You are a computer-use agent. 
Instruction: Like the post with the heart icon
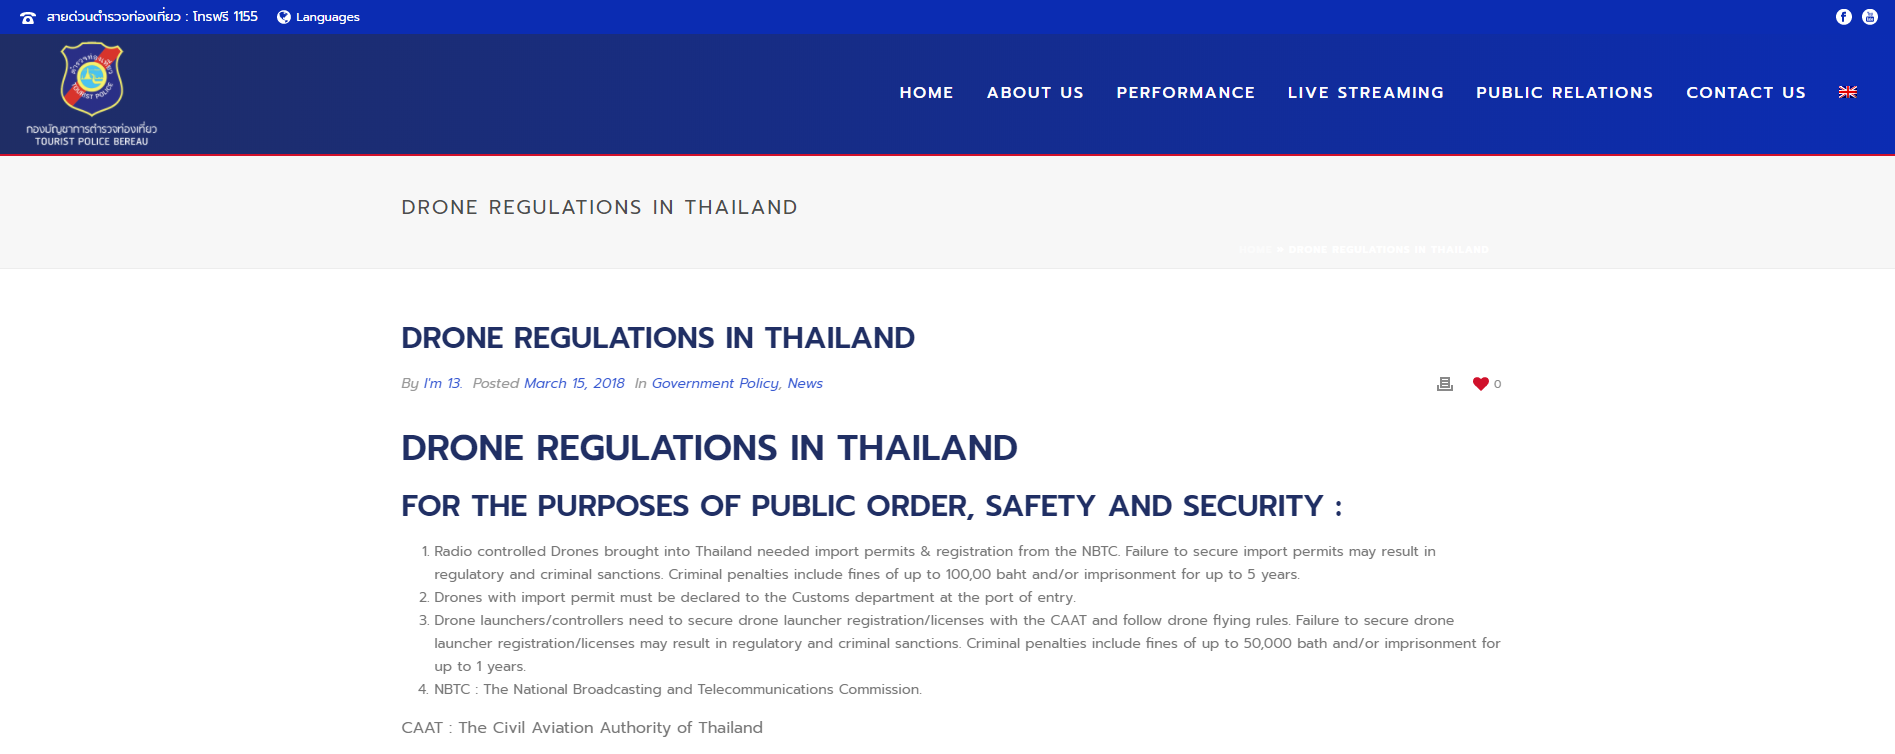[1481, 384]
